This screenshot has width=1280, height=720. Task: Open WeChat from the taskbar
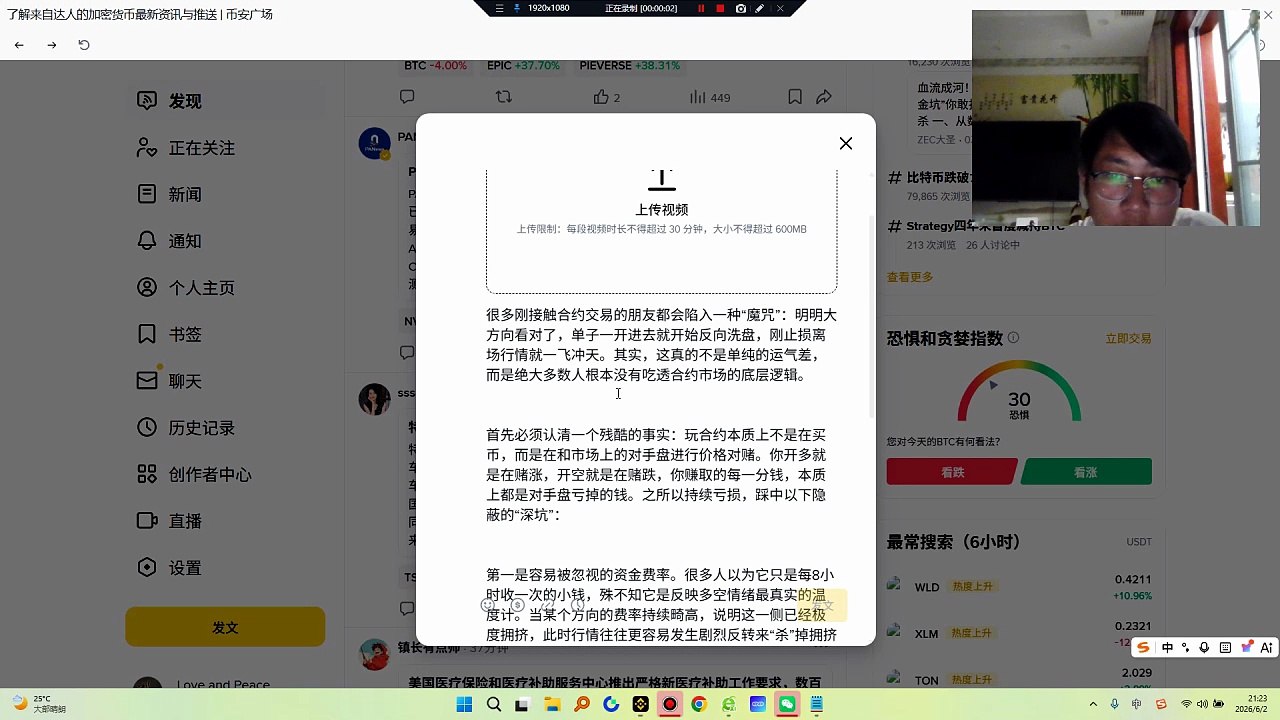click(787, 704)
